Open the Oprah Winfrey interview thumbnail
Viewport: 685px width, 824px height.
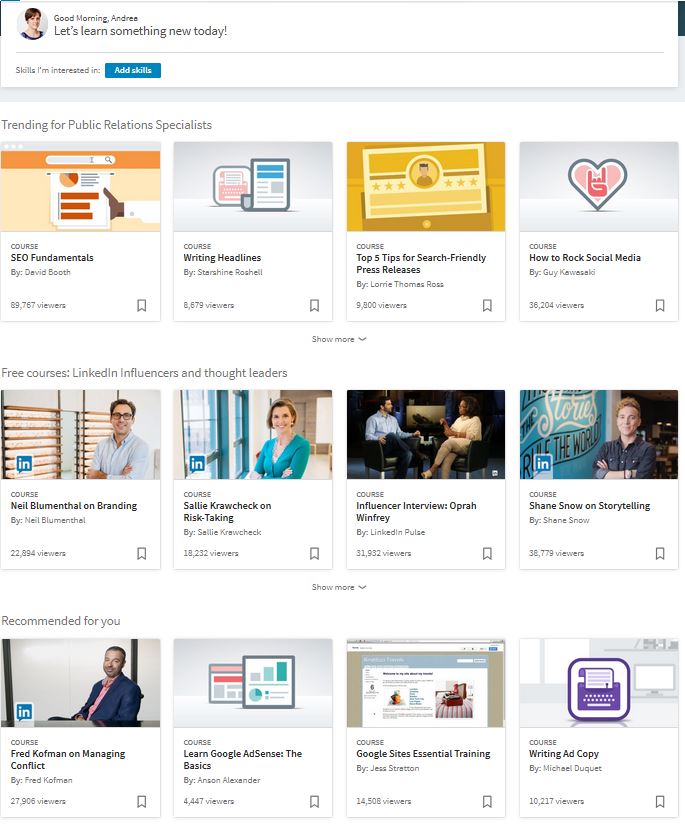point(426,435)
